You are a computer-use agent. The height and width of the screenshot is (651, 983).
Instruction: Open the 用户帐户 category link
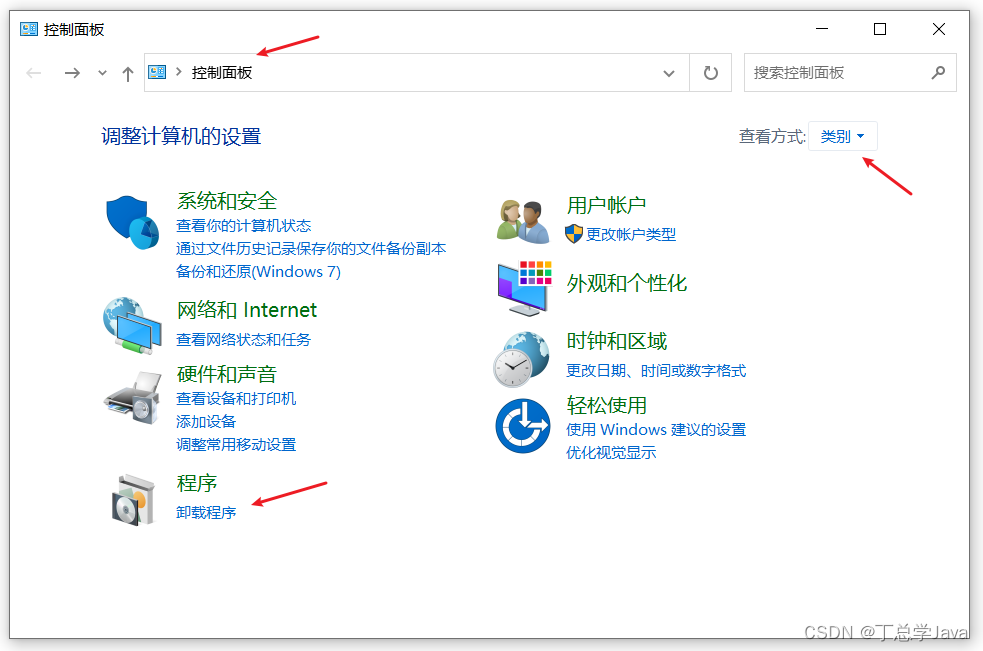(x=606, y=205)
